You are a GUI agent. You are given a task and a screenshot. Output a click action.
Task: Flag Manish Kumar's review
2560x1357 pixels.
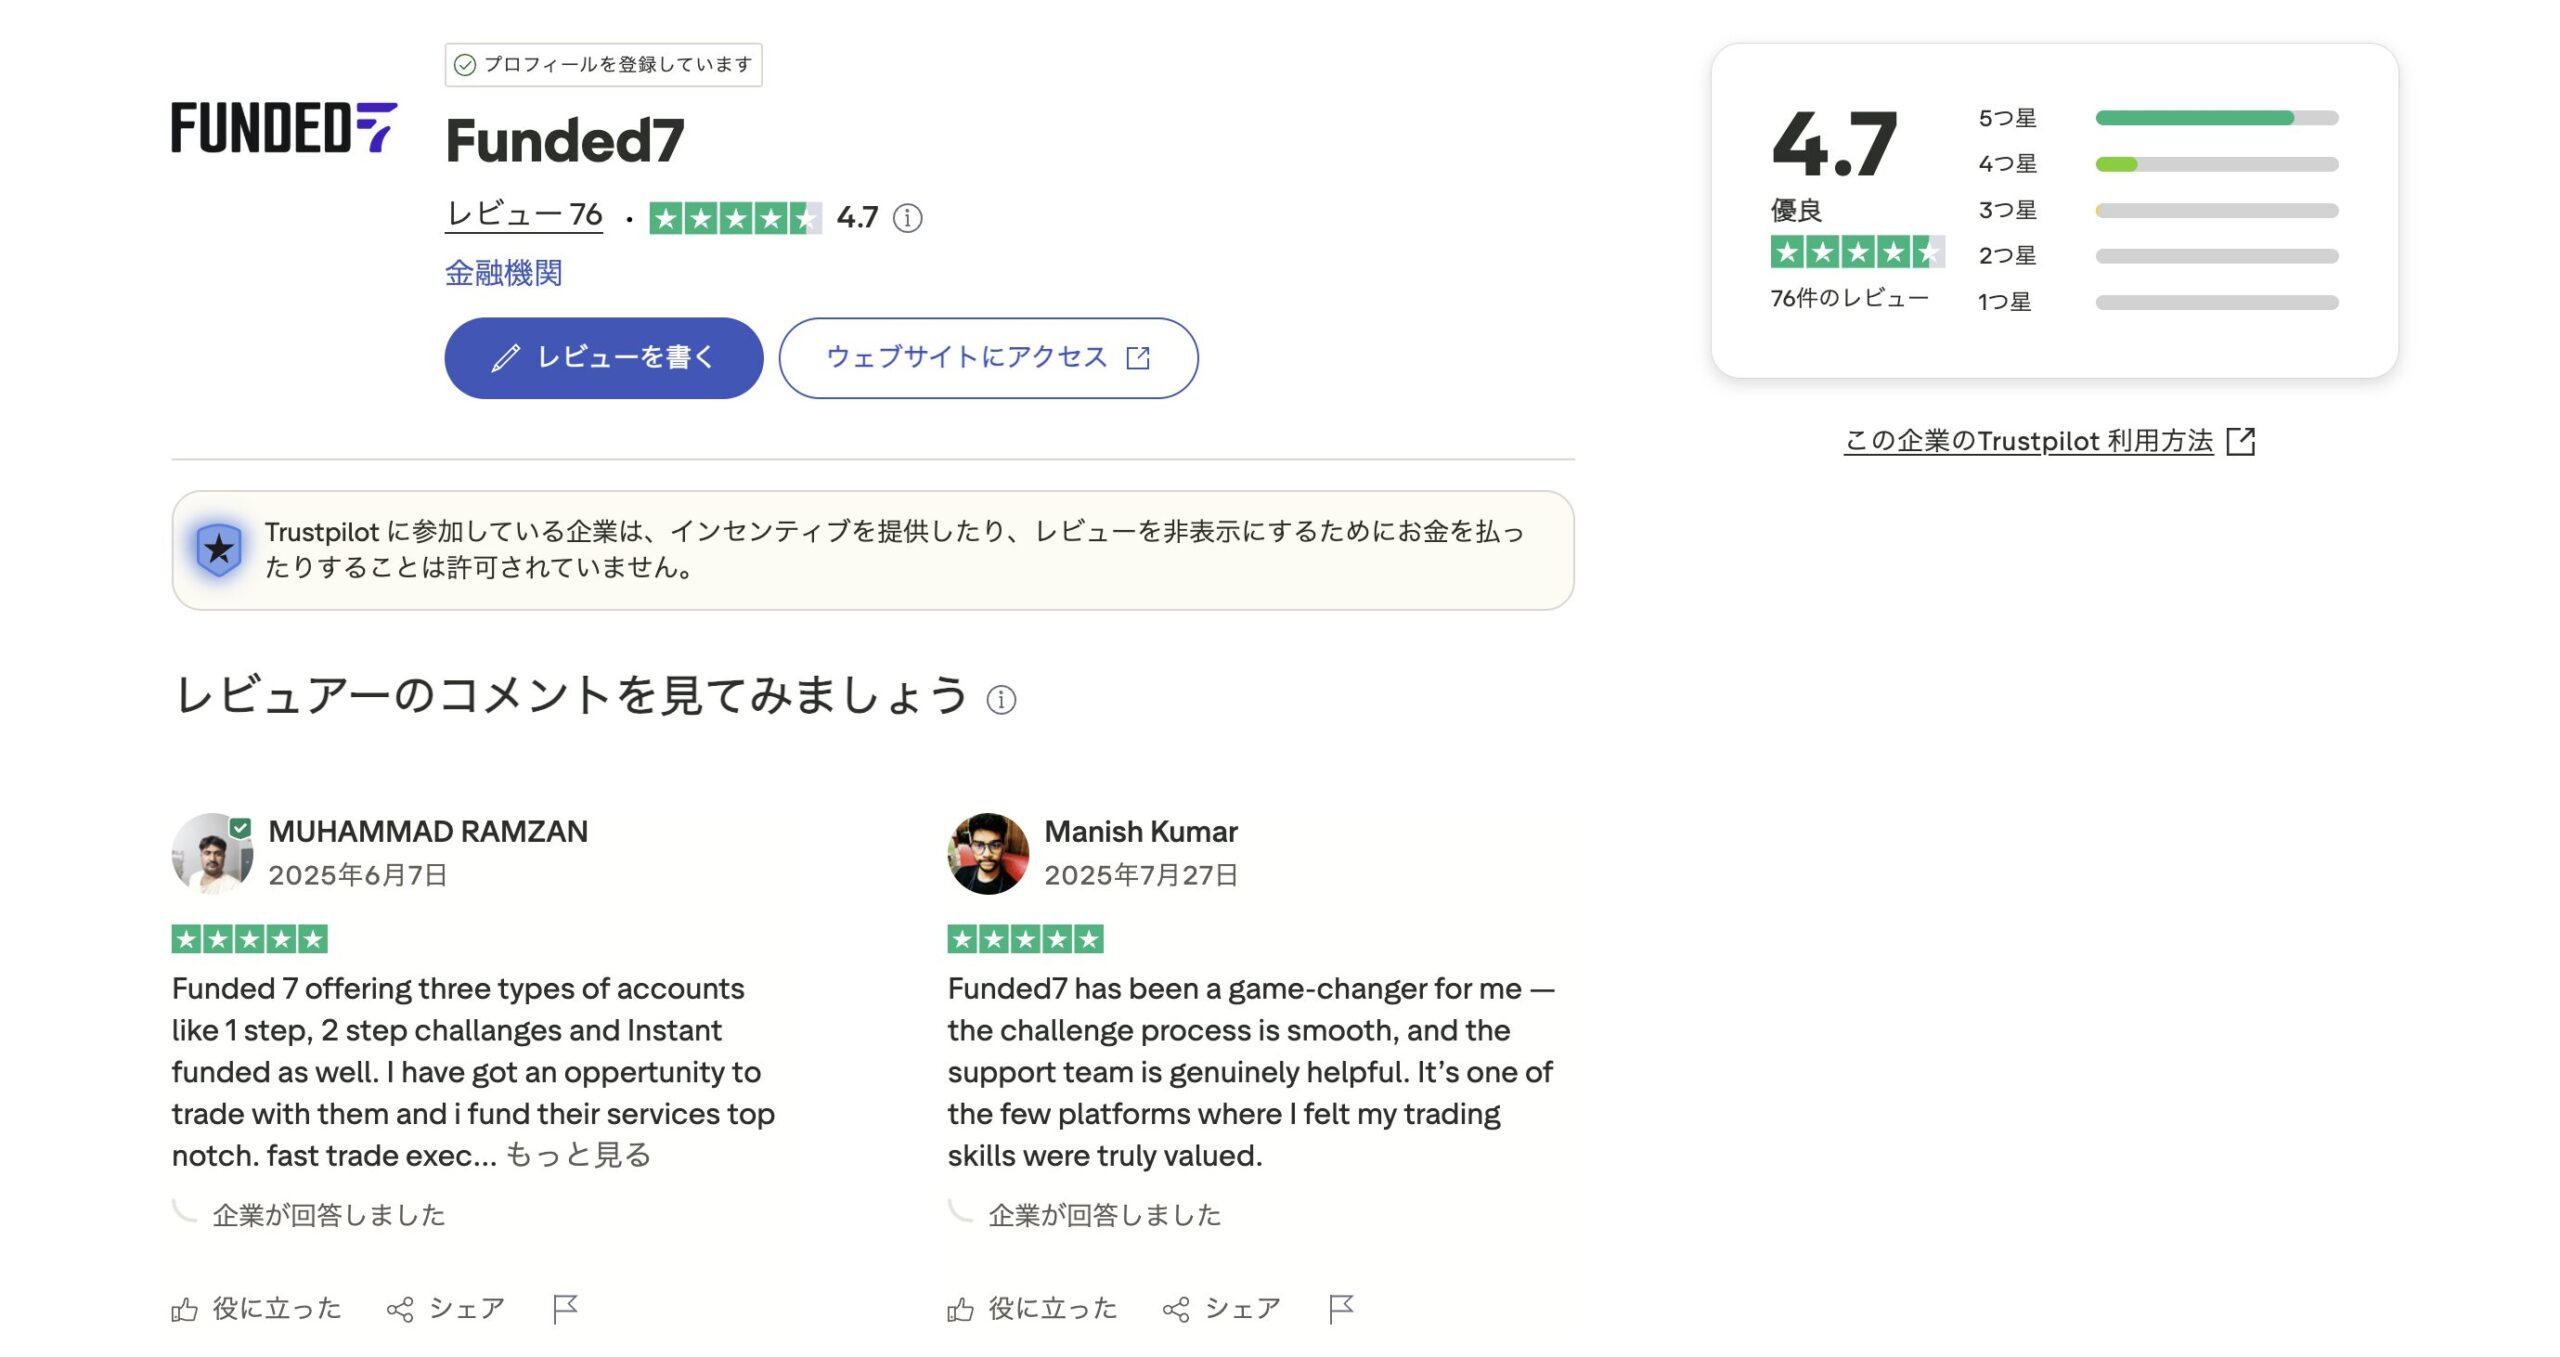click(1341, 1308)
